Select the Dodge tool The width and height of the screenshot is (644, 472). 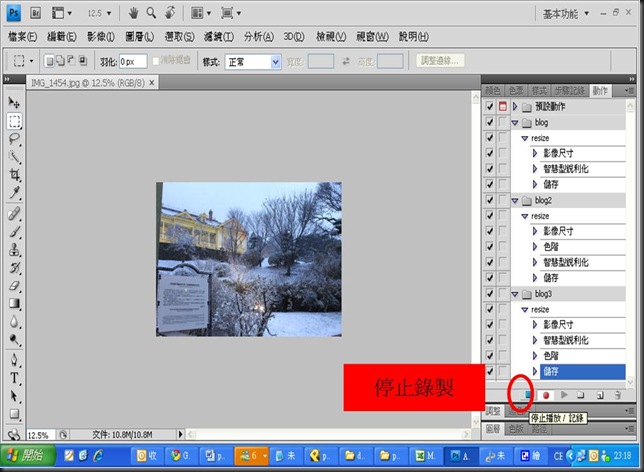pyautogui.click(x=14, y=340)
